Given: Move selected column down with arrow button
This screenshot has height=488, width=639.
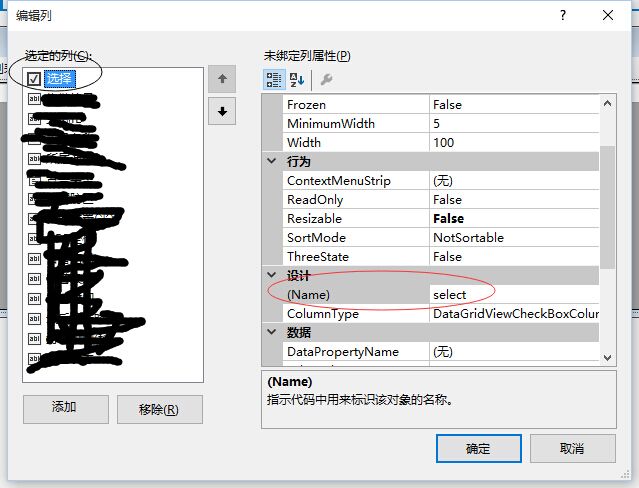Looking at the screenshot, I should click(x=222, y=111).
